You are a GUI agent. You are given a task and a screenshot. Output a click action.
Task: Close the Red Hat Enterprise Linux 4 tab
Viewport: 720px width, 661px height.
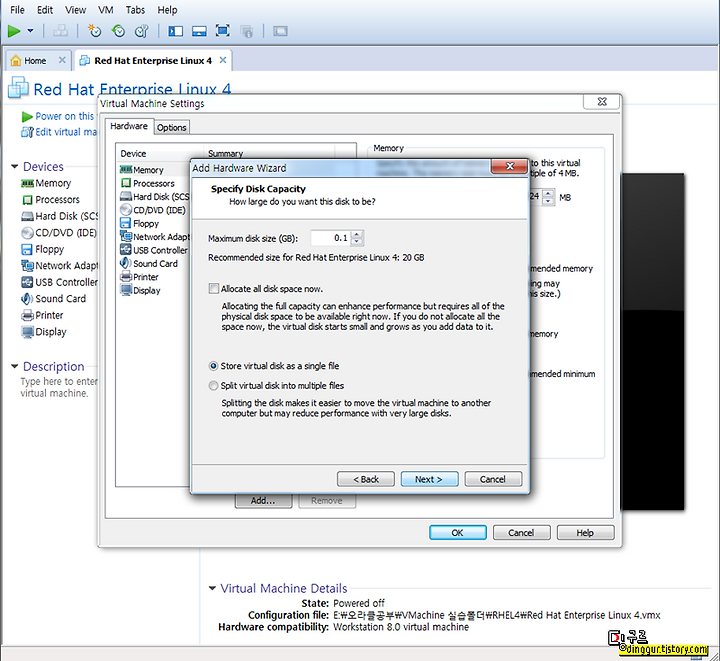[x=223, y=60]
